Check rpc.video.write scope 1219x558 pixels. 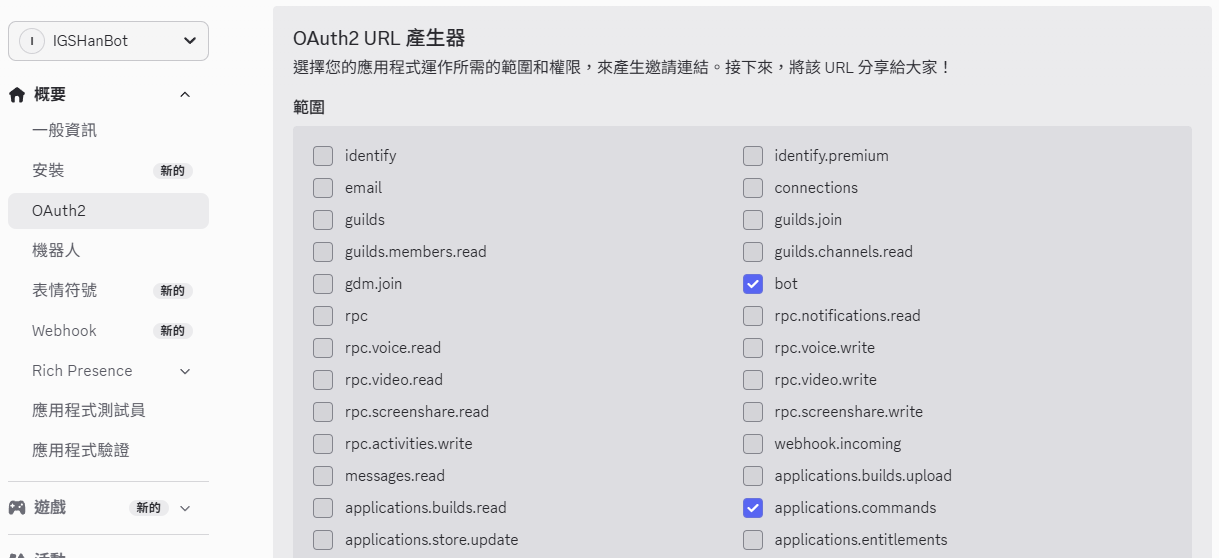(x=753, y=380)
